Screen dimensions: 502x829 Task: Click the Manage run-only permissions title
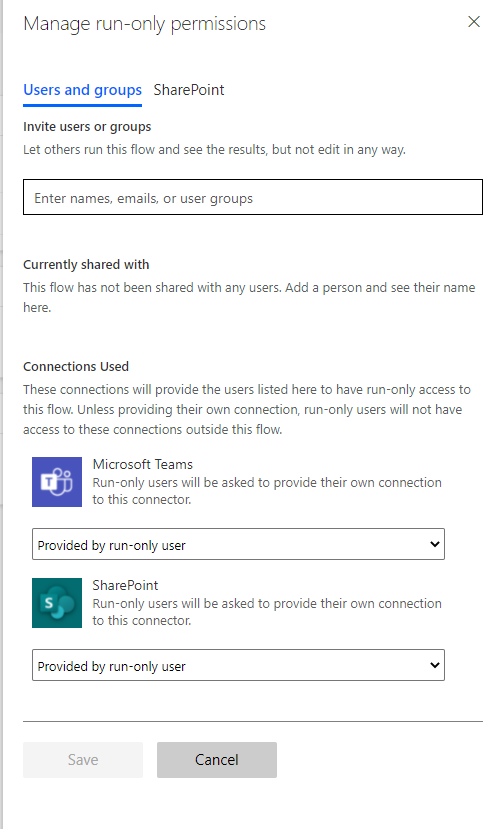[x=145, y=24]
